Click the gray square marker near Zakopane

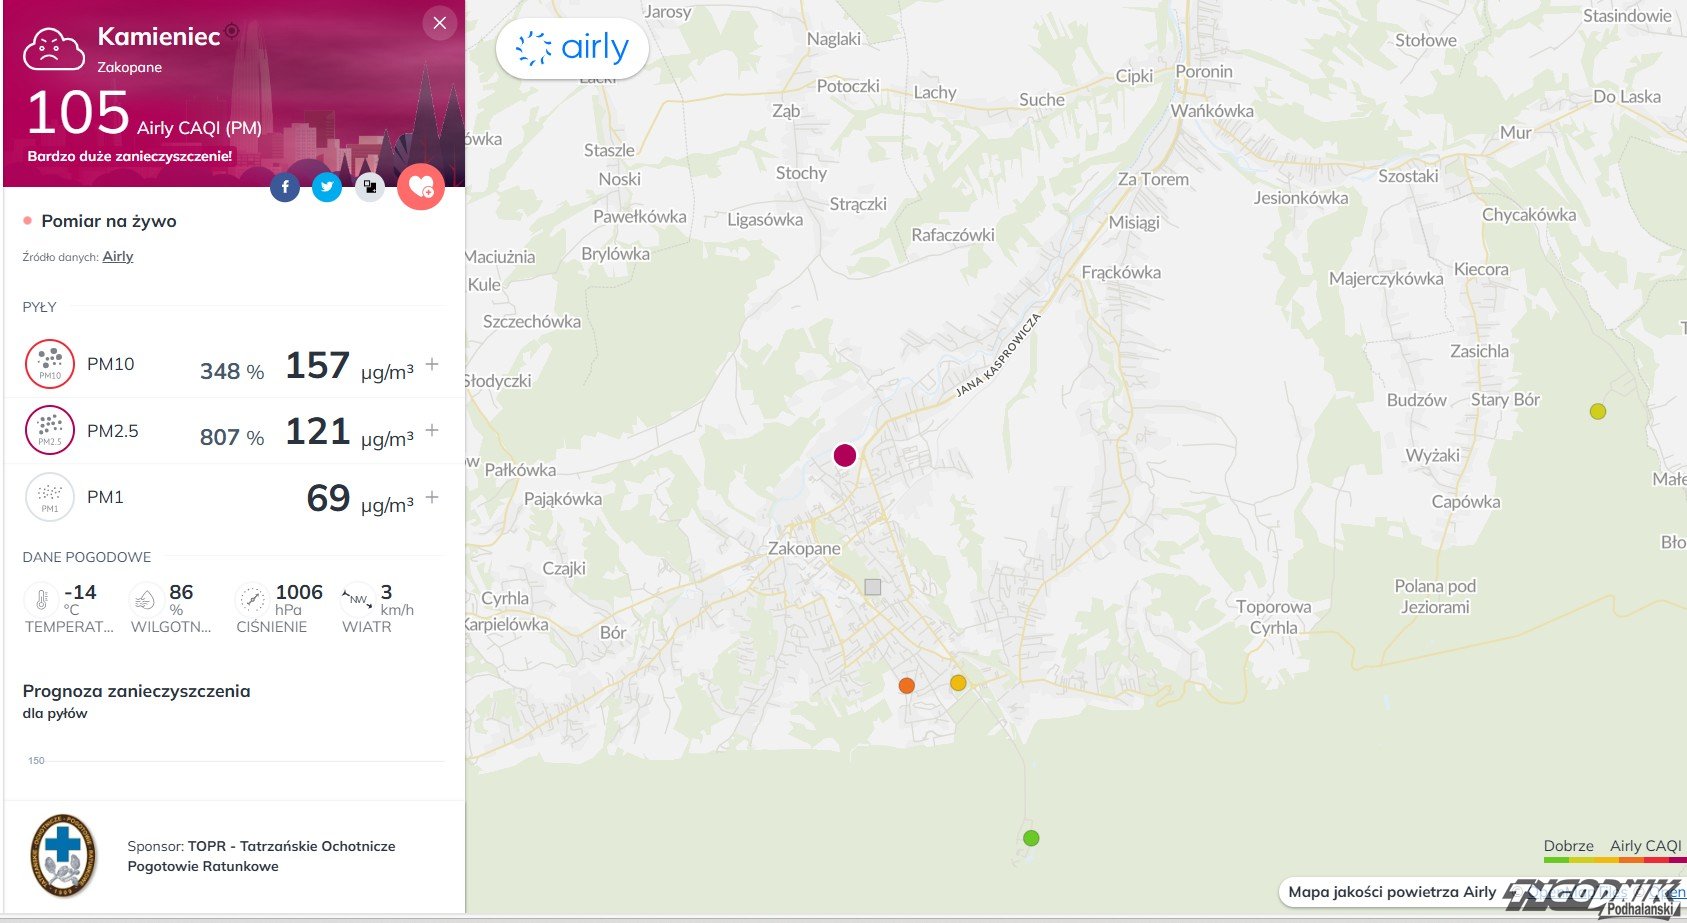click(873, 587)
